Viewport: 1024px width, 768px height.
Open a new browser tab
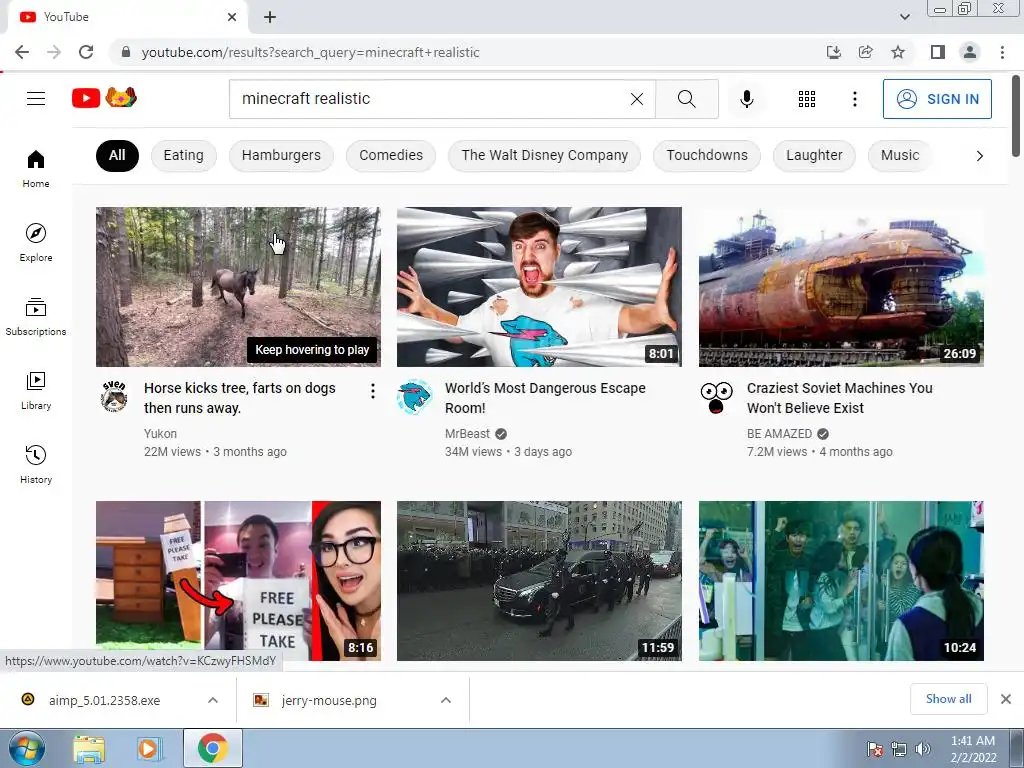(270, 17)
